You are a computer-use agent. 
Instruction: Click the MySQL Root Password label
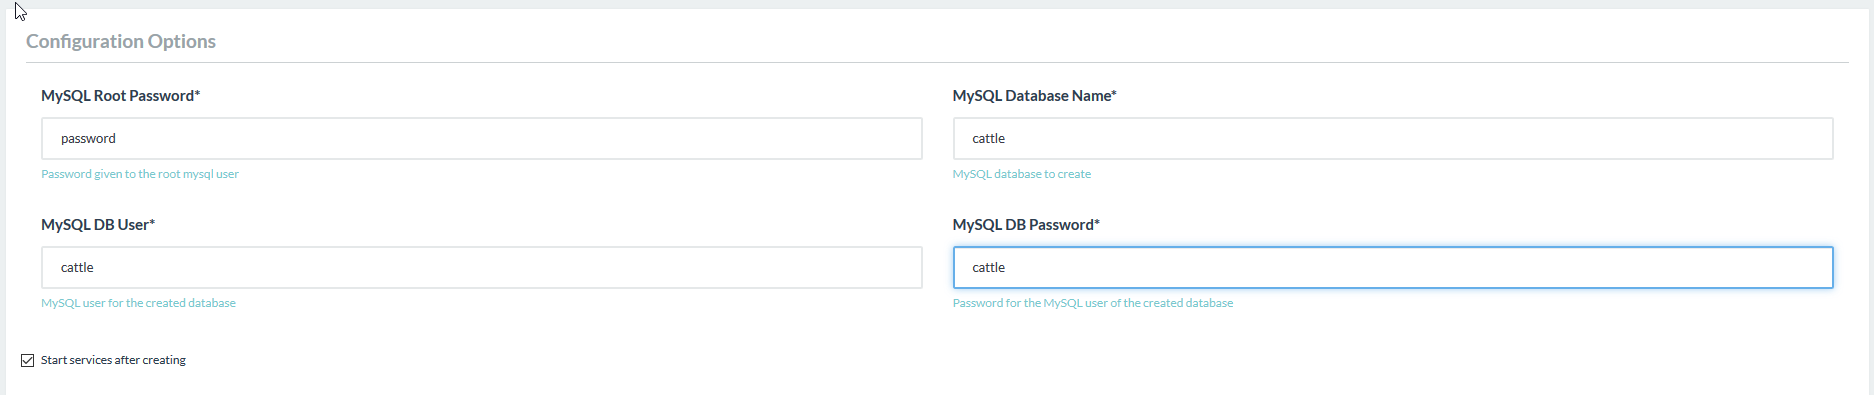click(x=121, y=96)
